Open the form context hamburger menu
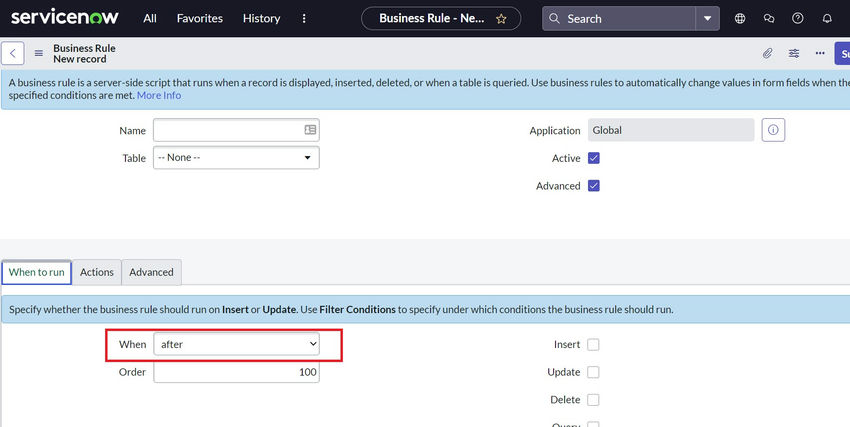Screen dimensions: 850x427 (x=39, y=53)
